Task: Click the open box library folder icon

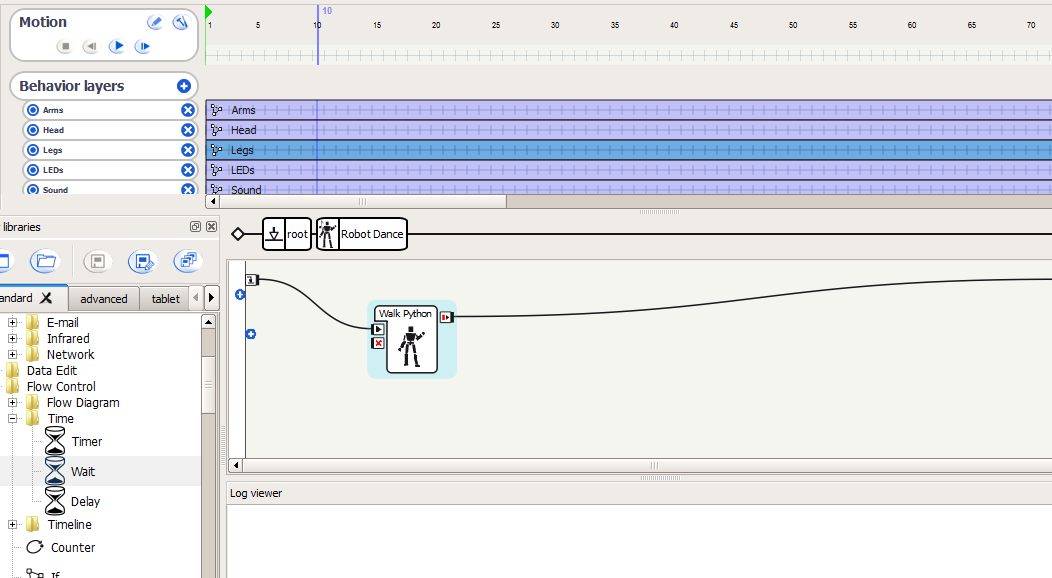Action: pyautogui.click(x=43, y=262)
